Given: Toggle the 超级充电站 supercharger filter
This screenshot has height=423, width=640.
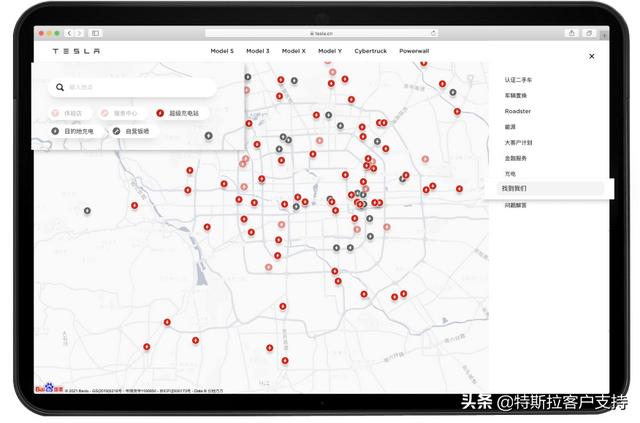Looking at the screenshot, I should click(x=178, y=113).
